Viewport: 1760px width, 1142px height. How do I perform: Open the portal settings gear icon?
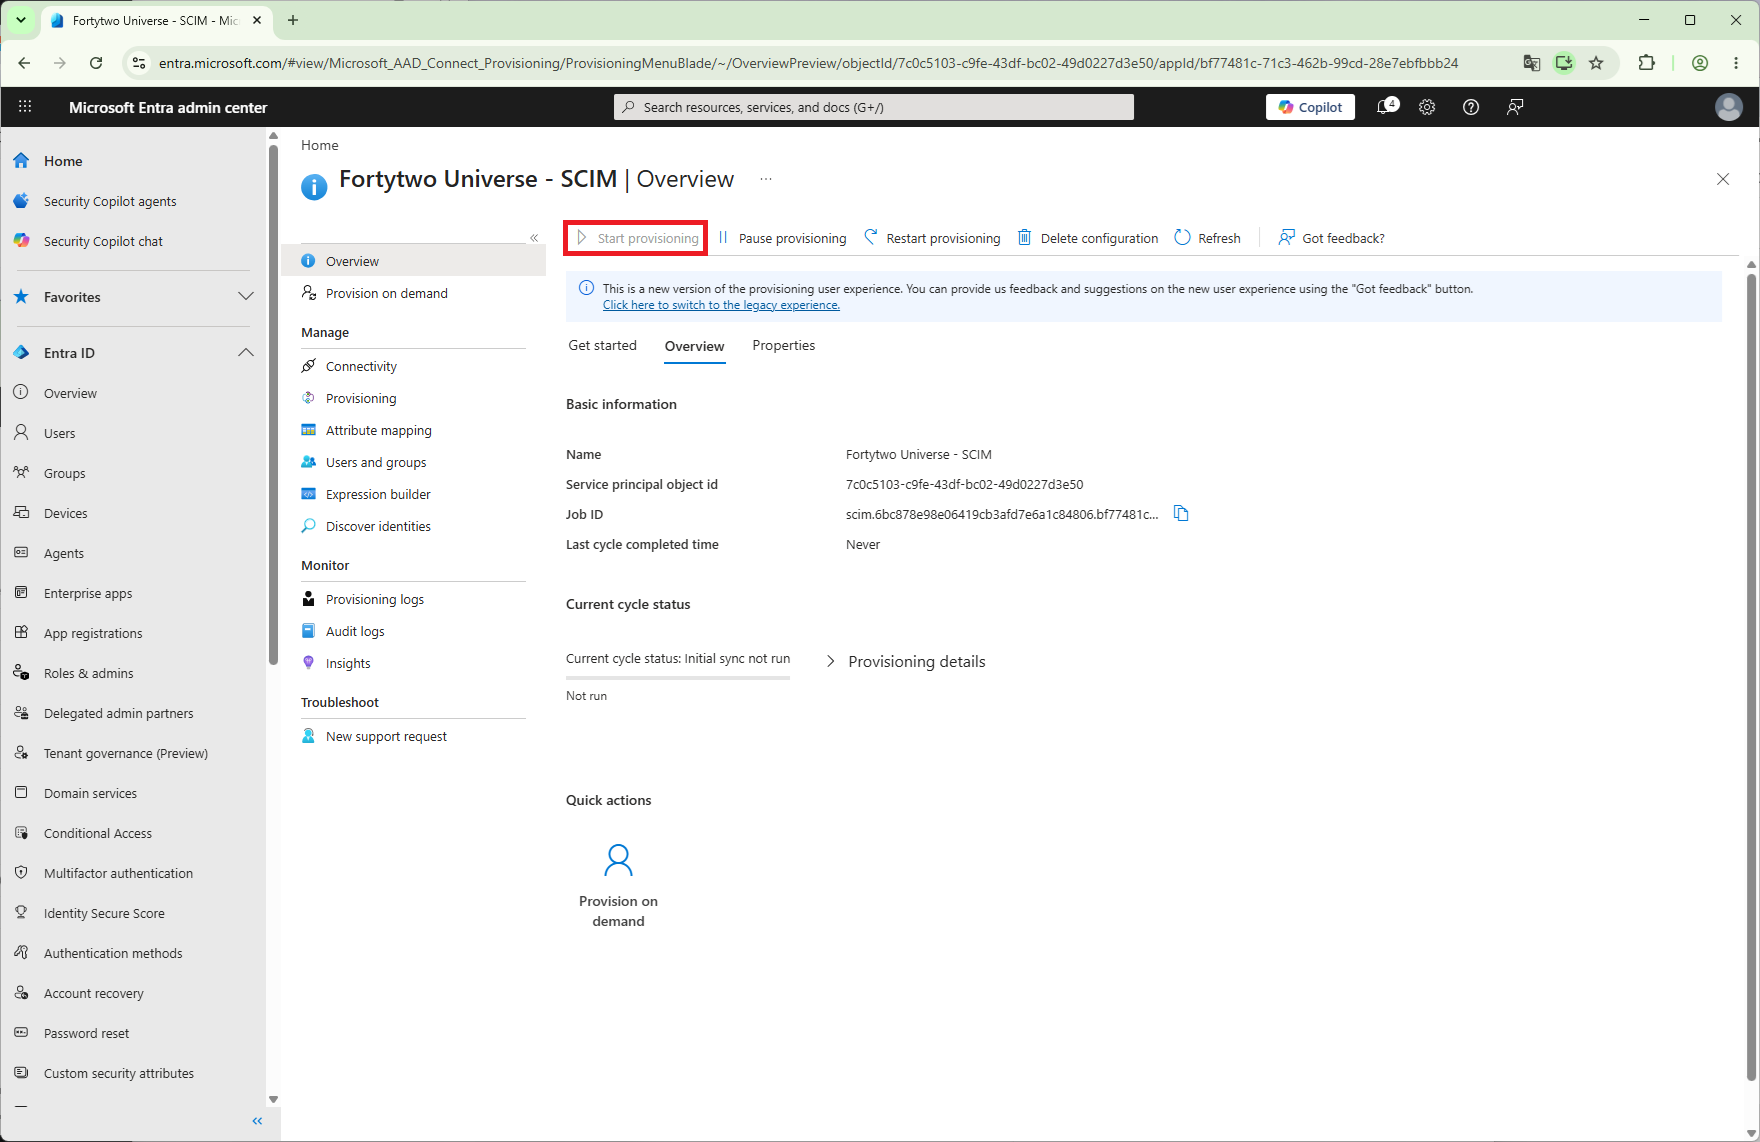point(1427,107)
